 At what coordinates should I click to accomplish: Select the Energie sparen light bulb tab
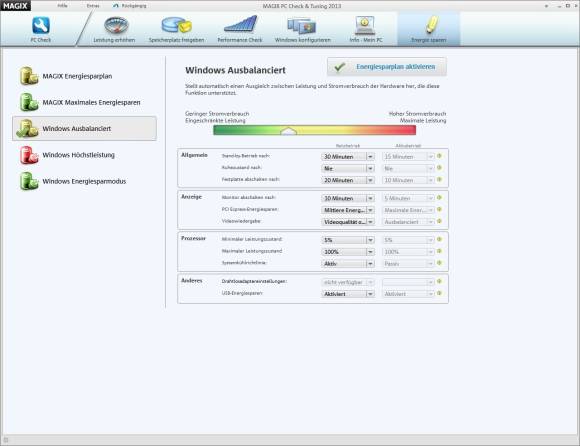tap(429, 29)
